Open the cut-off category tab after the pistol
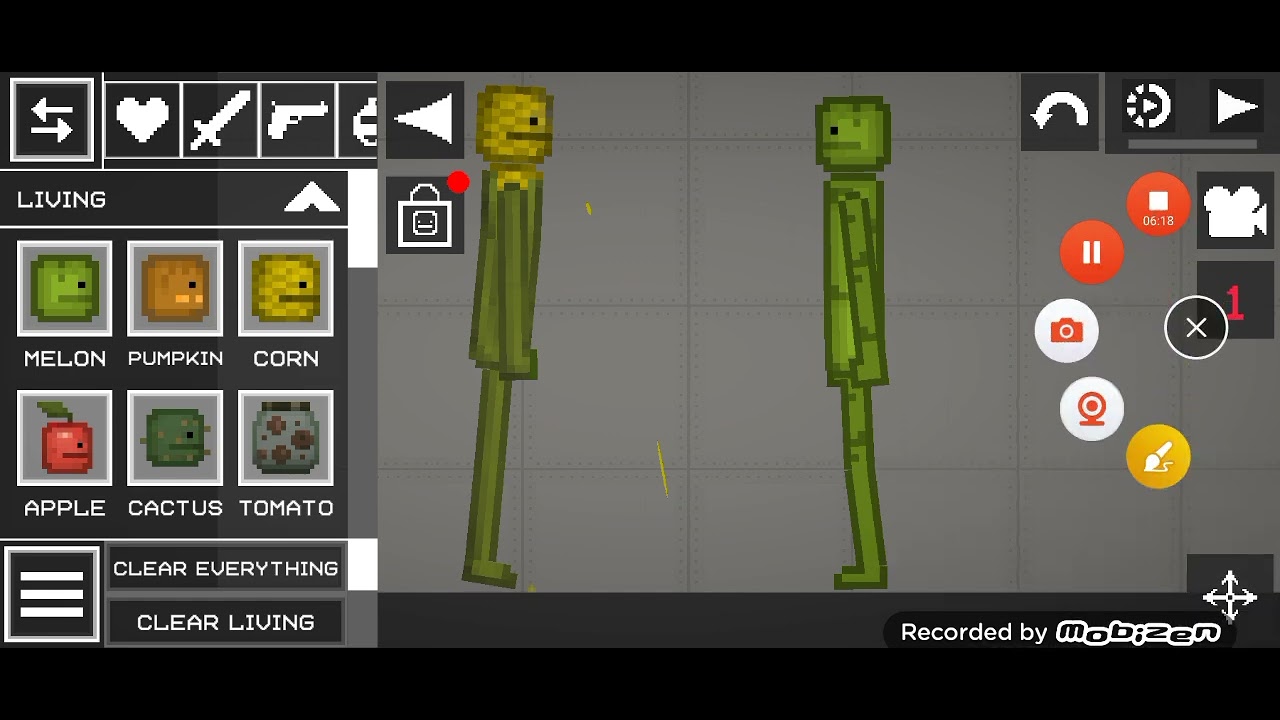Image resolution: width=1280 pixels, height=720 pixels. 359,120
